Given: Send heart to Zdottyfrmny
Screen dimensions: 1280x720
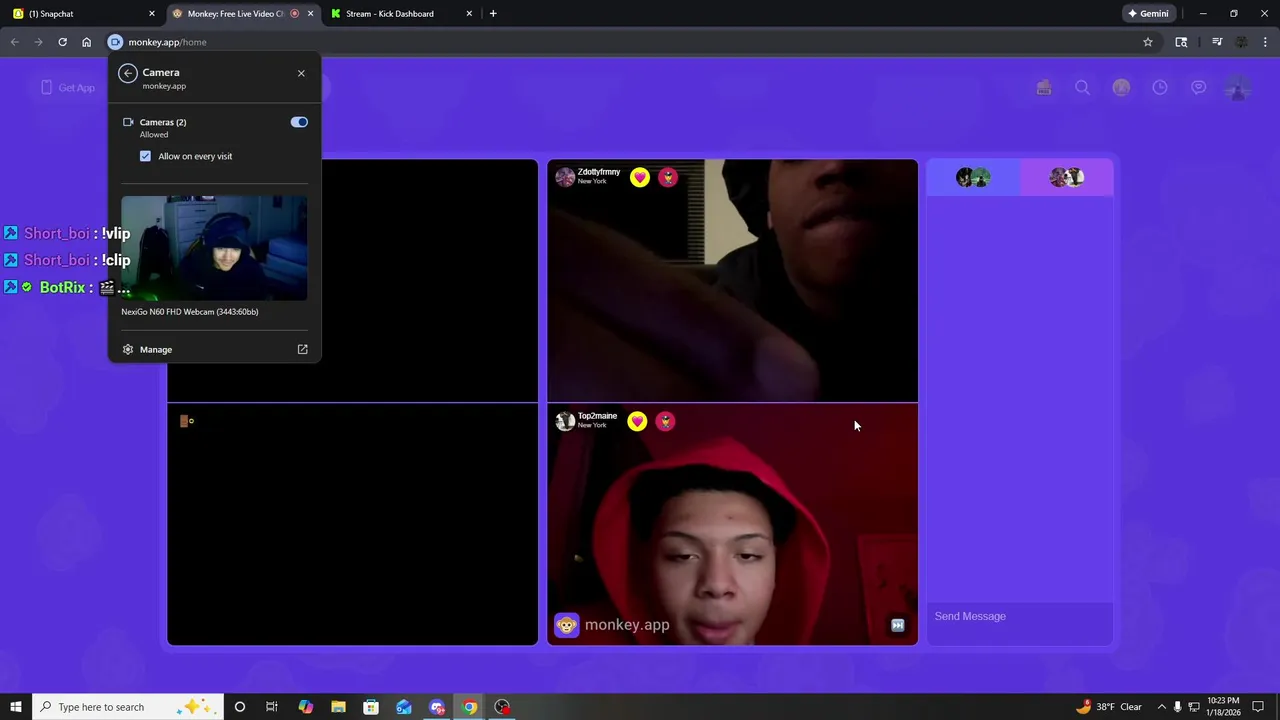Looking at the screenshot, I should [640, 177].
